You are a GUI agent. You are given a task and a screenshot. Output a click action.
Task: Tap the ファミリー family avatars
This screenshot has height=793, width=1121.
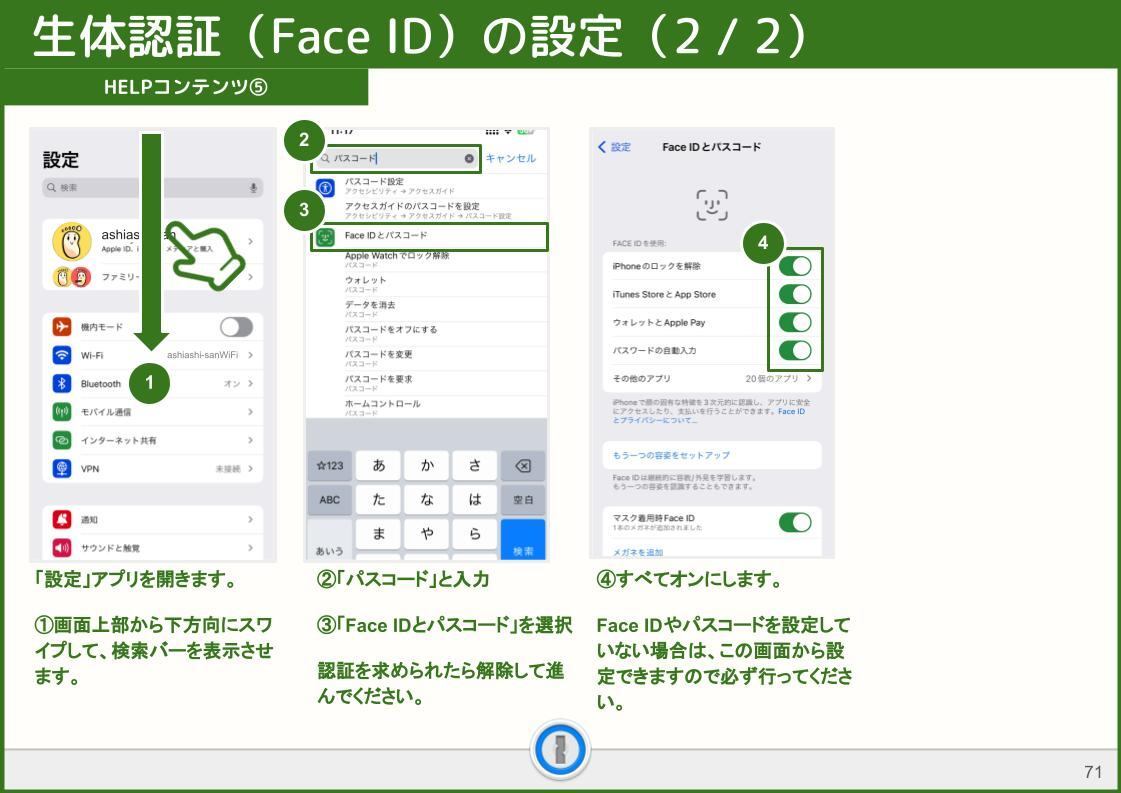point(71,277)
